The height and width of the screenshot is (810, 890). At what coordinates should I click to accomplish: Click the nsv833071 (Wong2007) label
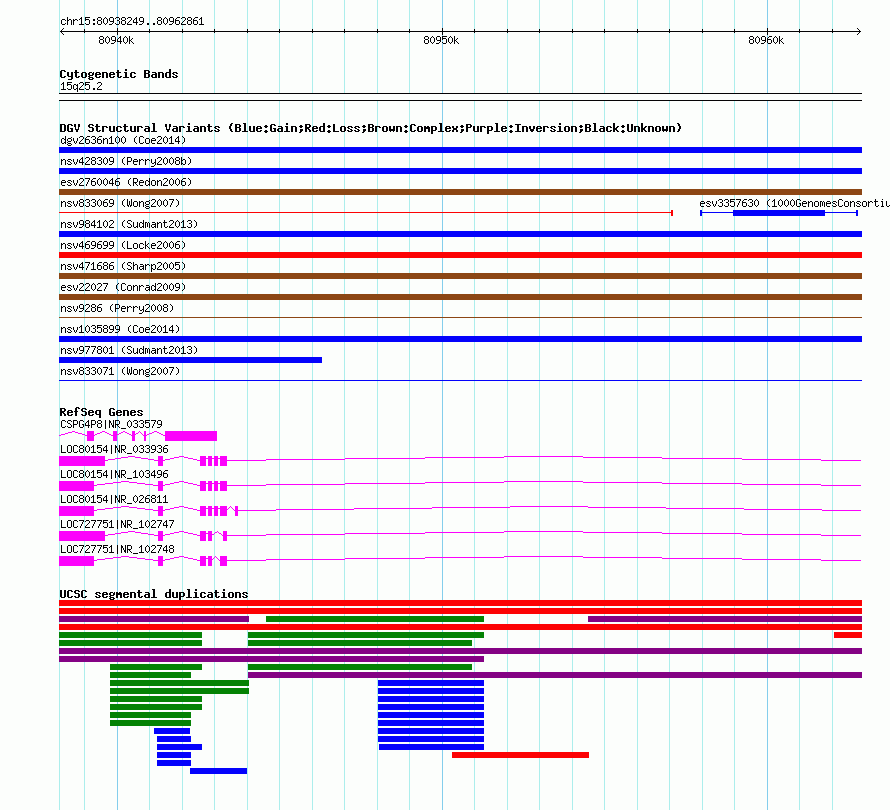click(x=120, y=371)
